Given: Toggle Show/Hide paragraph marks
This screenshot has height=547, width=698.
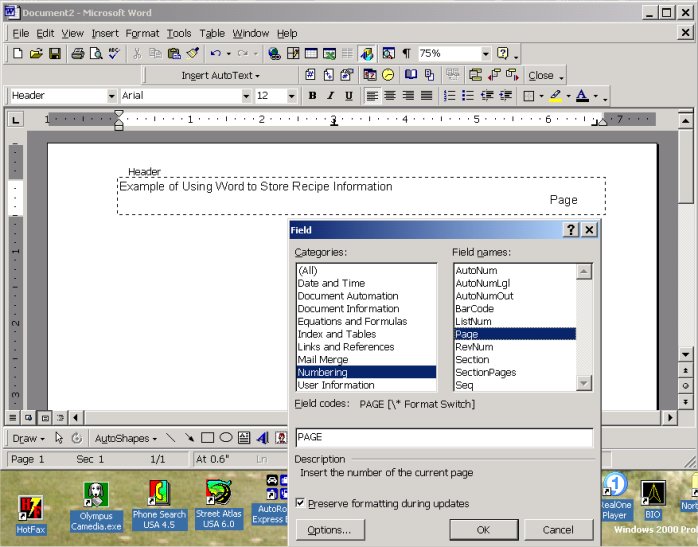Looking at the screenshot, I should [x=406, y=53].
